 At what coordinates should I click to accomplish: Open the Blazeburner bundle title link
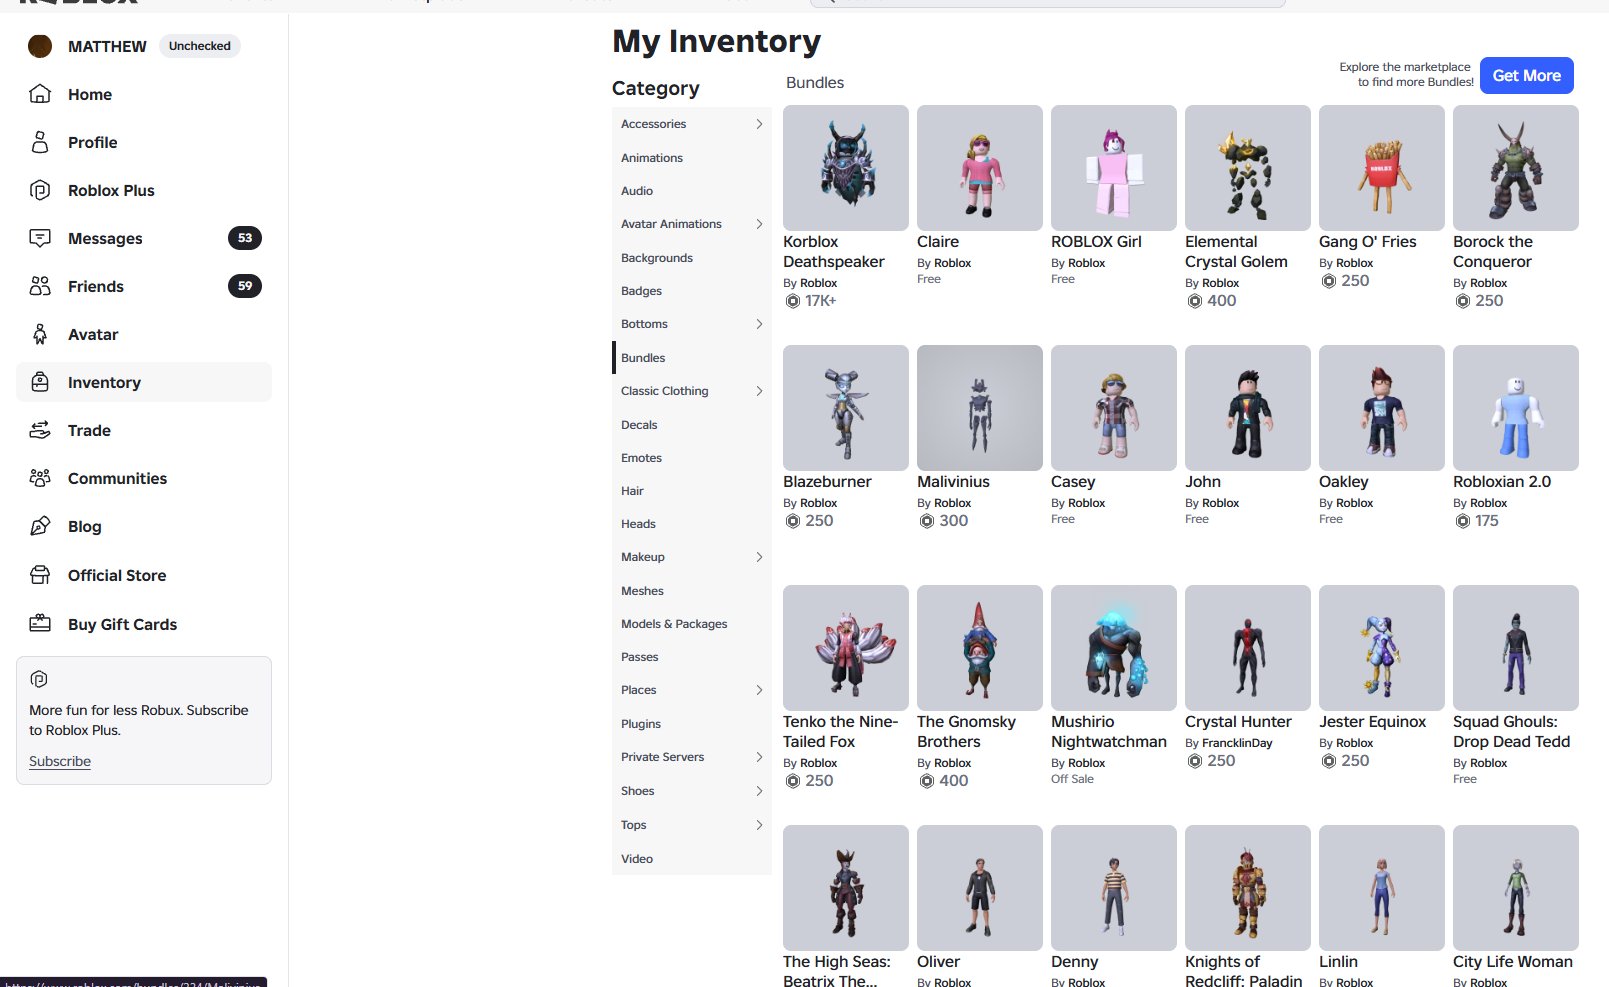[x=827, y=482]
